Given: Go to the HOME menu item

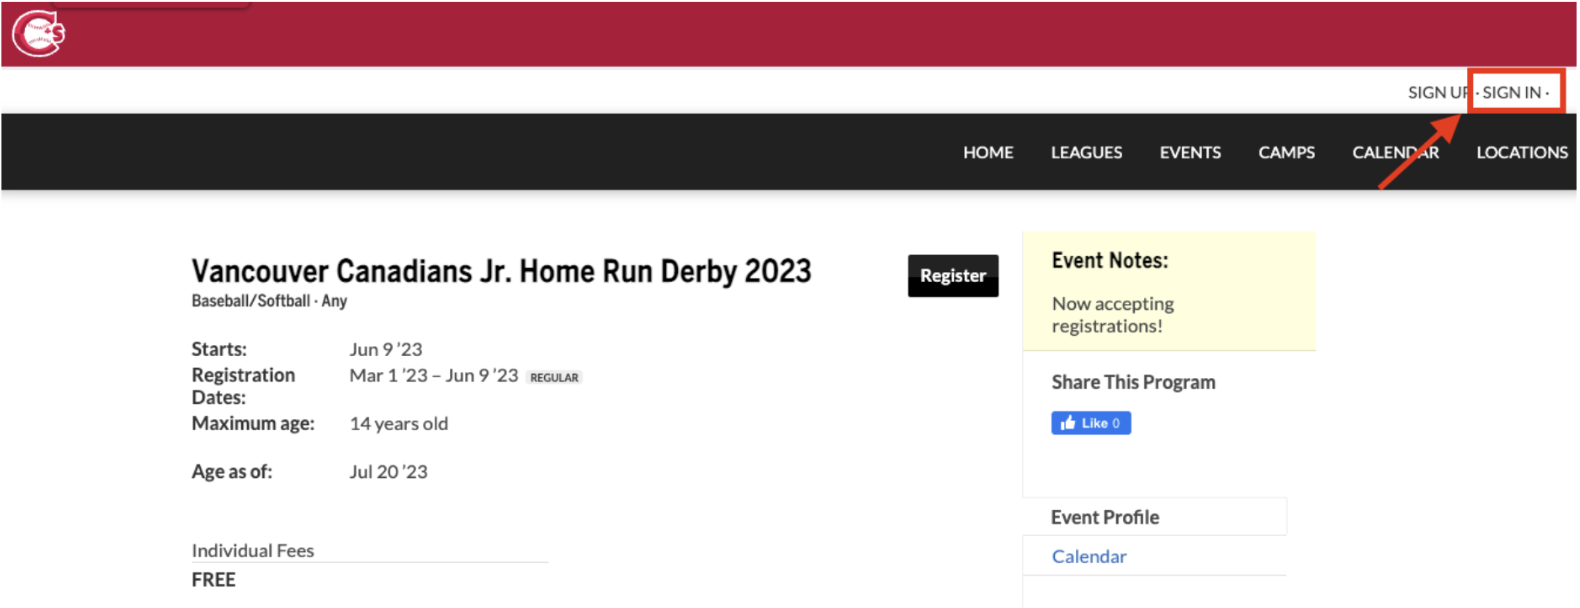Looking at the screenshot, I should [x=988, y=152].
